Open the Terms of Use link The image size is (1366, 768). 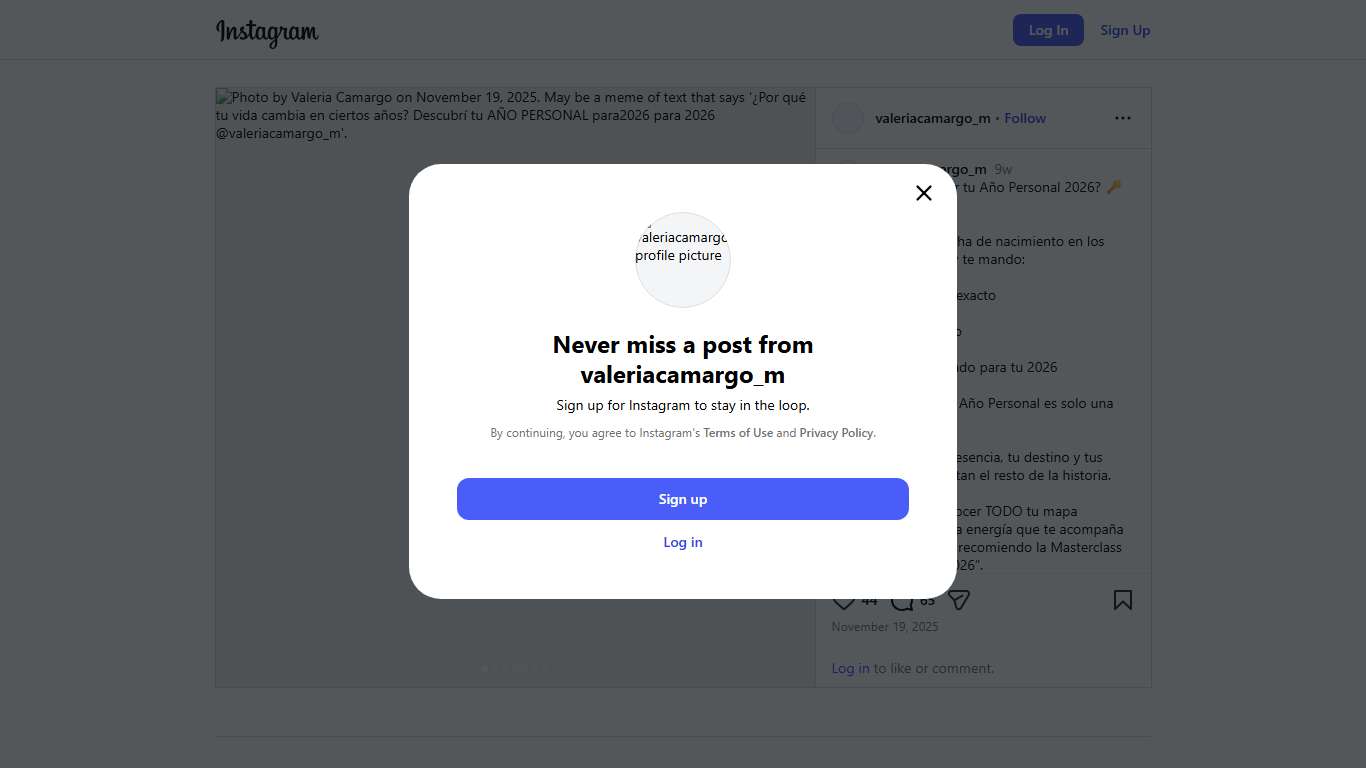[x=738, y=433]
